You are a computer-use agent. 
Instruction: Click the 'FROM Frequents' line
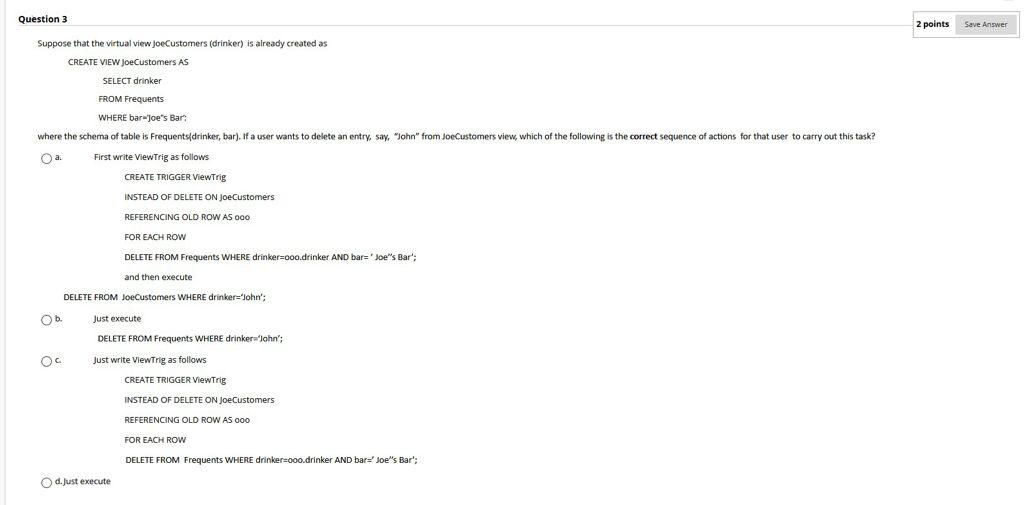point(131,99)
